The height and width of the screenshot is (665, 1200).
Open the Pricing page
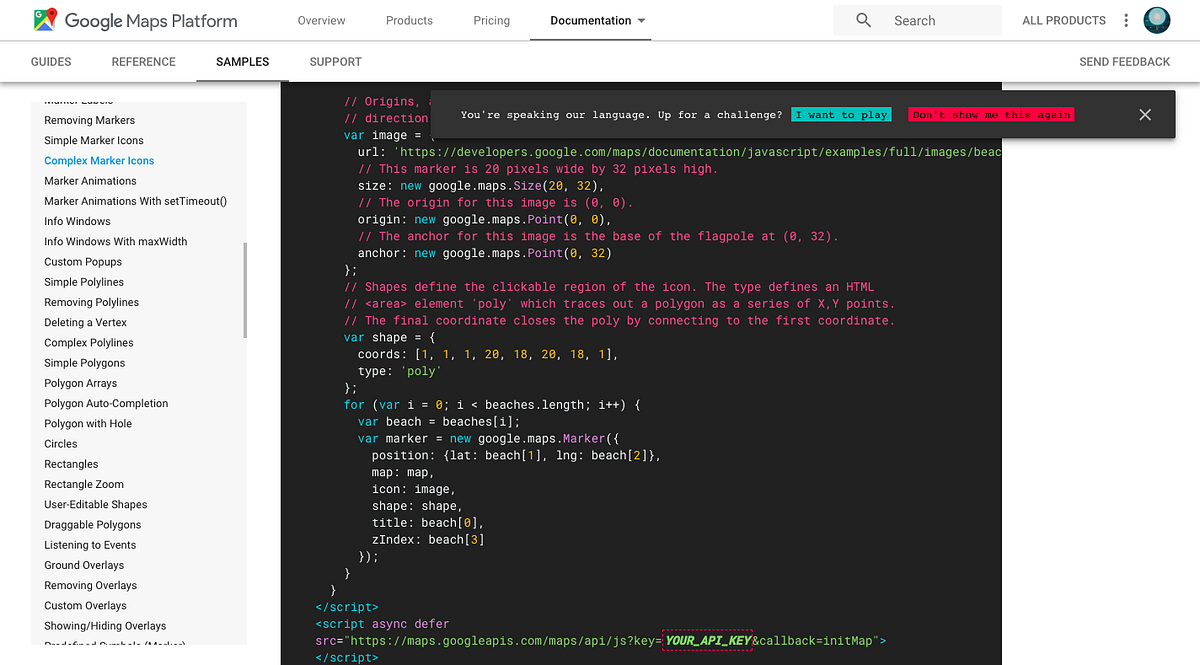pos(491,19)
